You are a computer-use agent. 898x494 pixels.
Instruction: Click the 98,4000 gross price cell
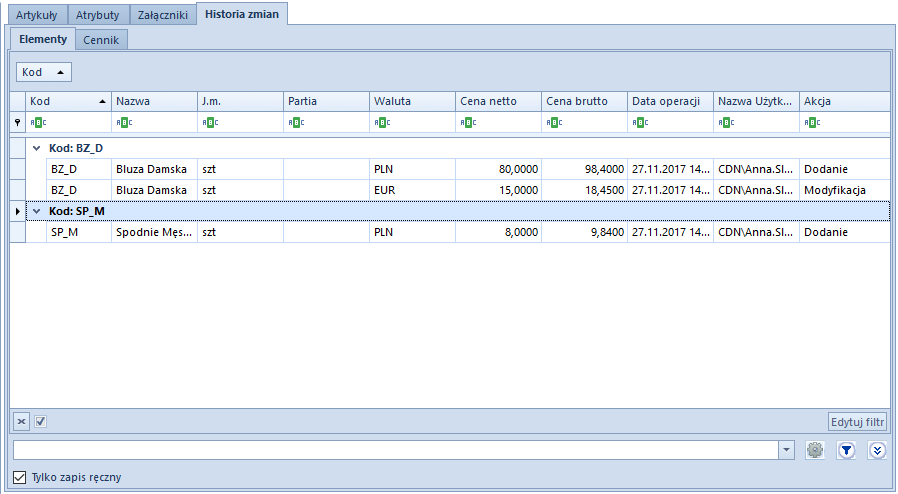pos(584,169)
